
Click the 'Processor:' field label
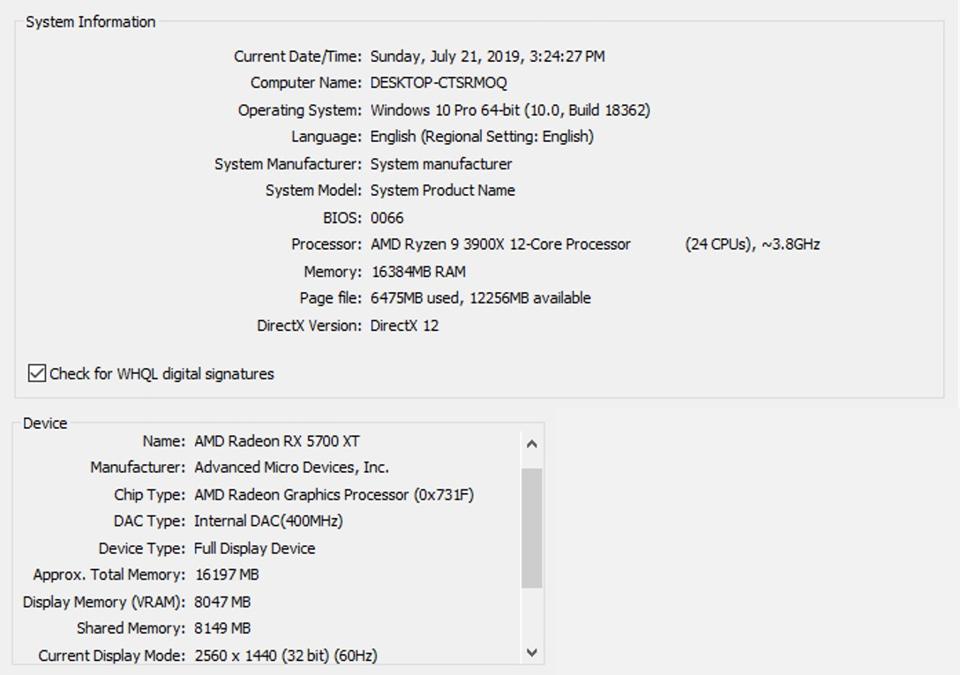click(326, 244)
